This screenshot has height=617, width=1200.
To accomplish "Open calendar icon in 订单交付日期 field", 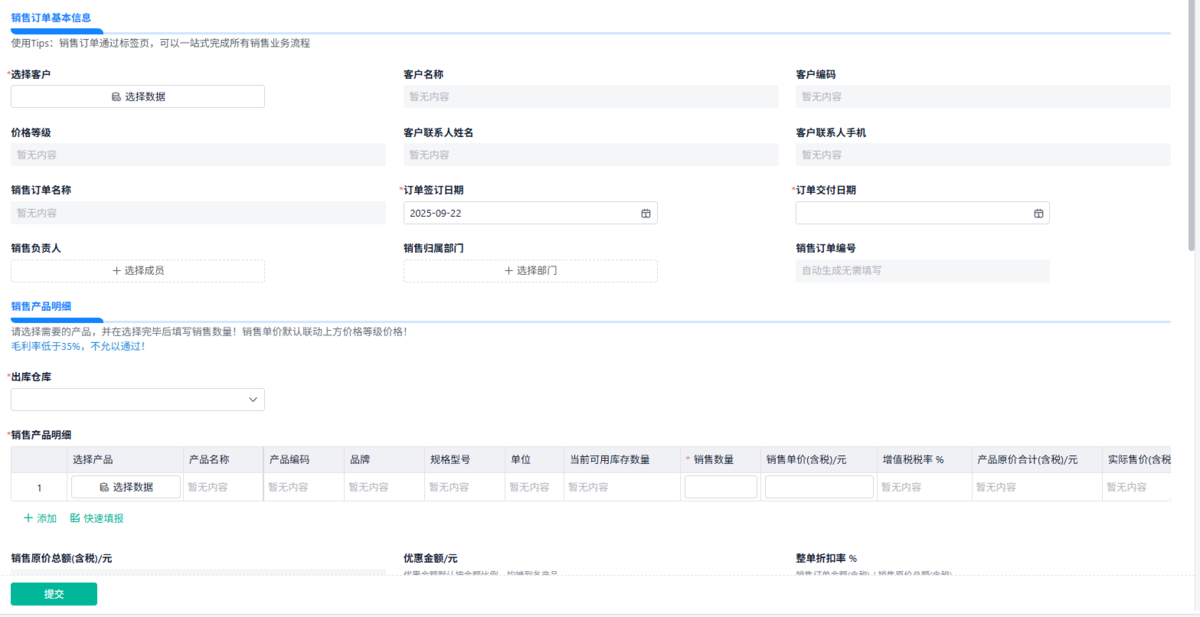I will tap(1038, 213).
